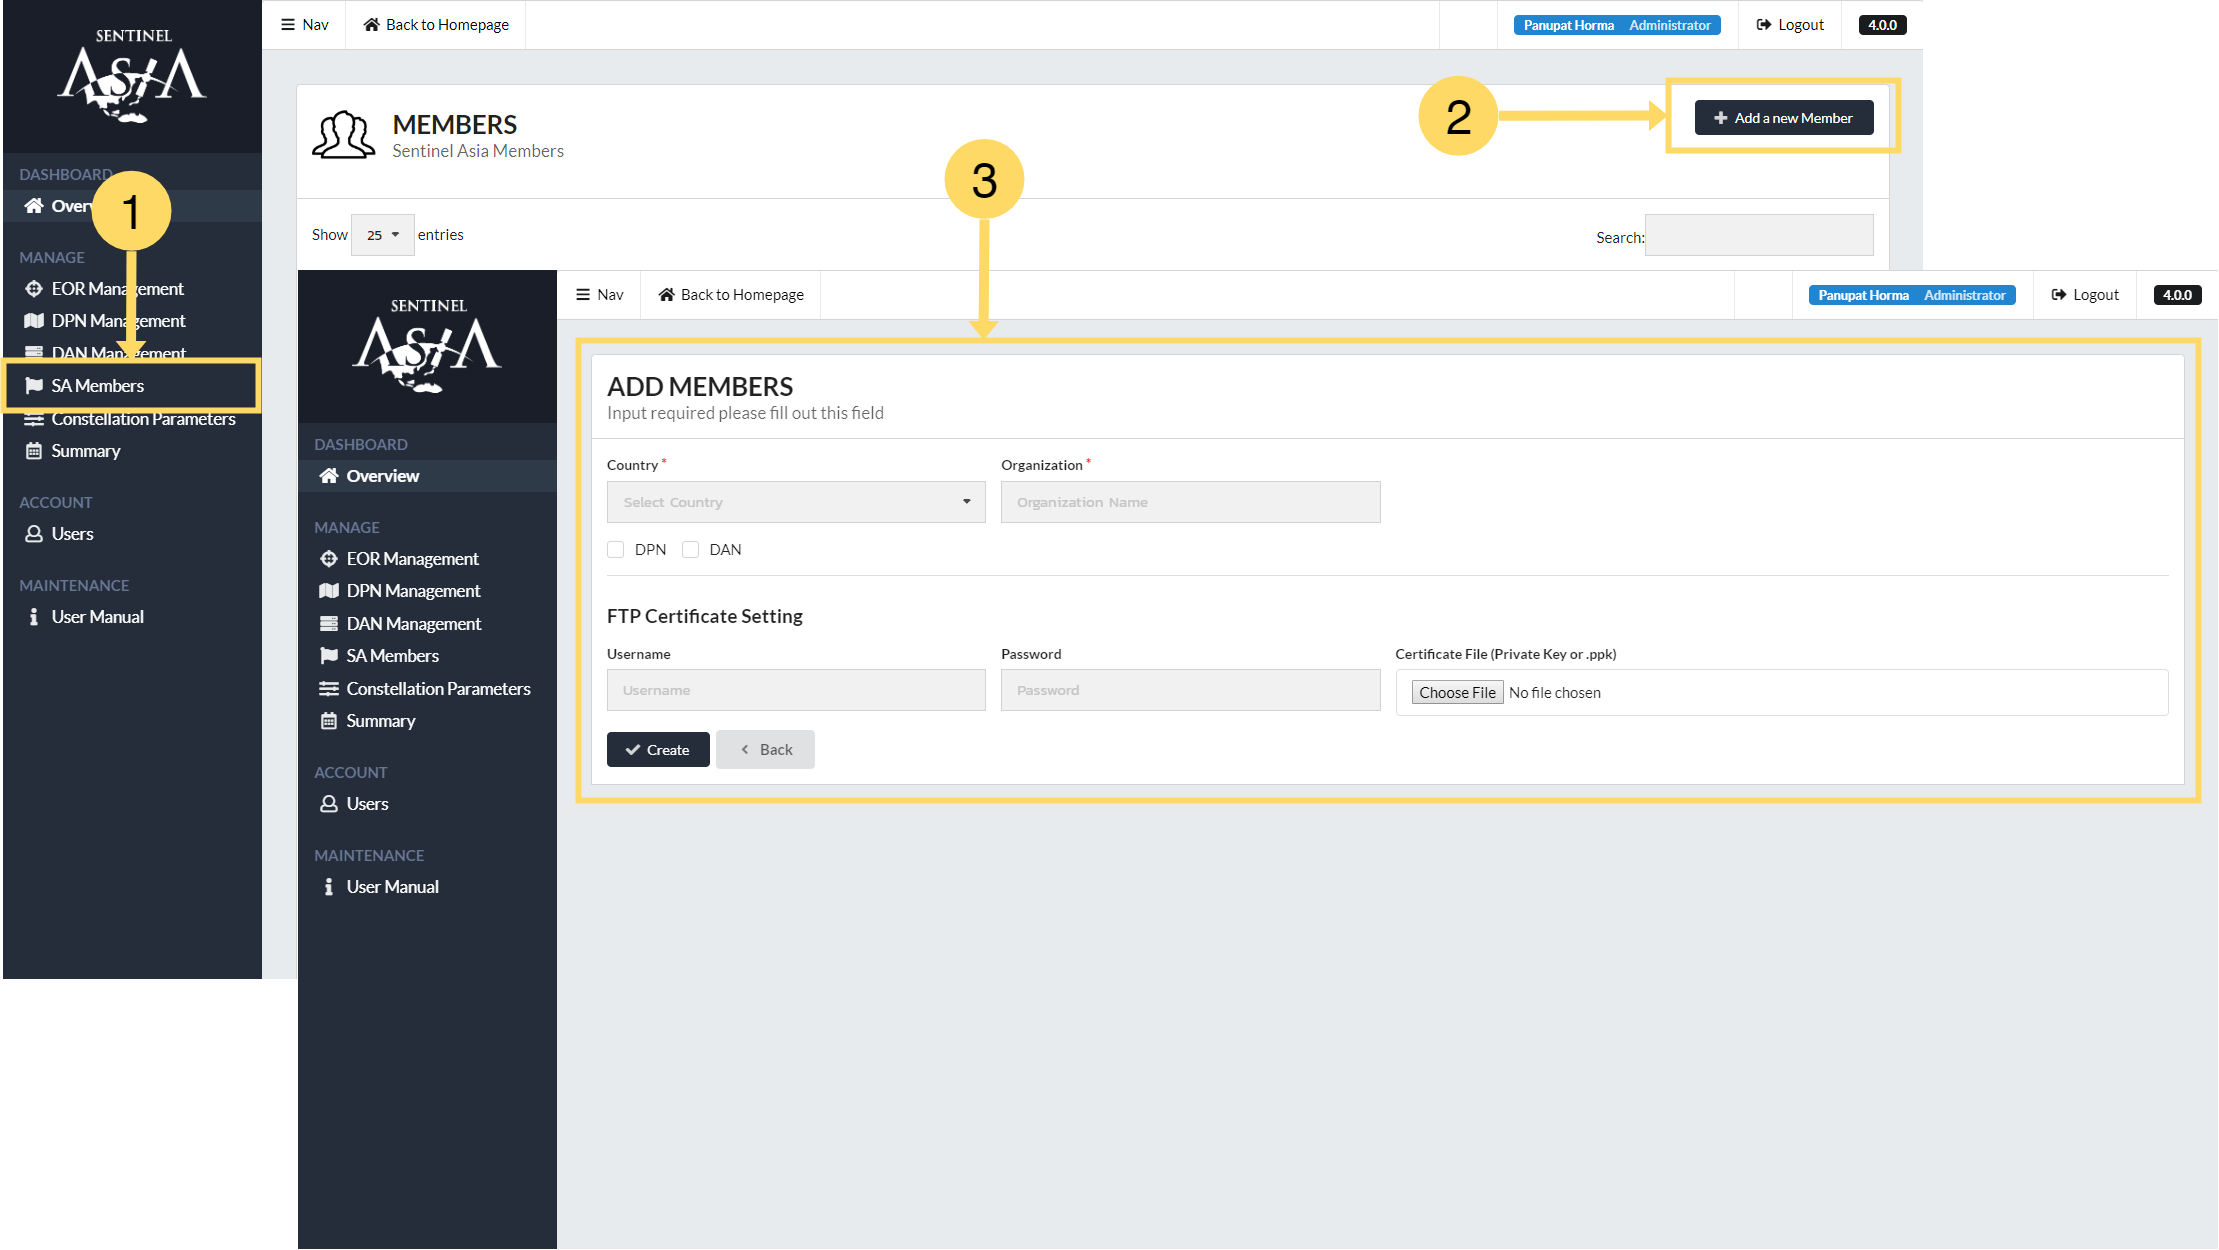Screen dimensions: 2219x1250
Task: Click the Back button in the form
Action: pos(765,750)
